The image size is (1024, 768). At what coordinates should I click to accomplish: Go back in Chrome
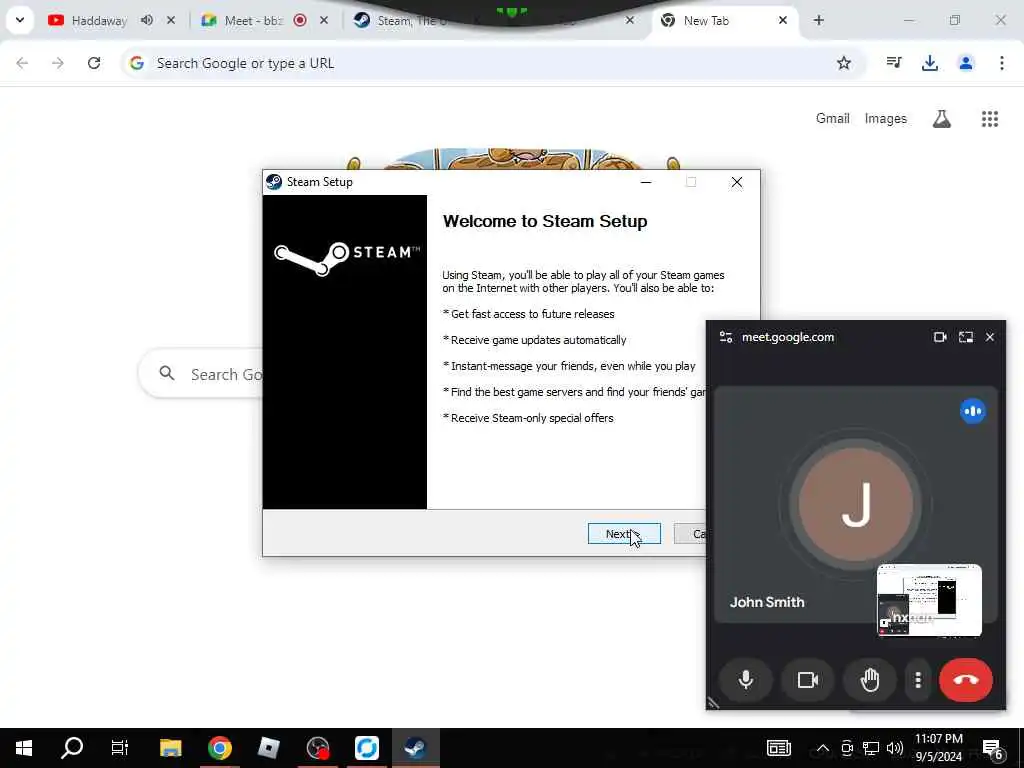(x=22, y=63)
